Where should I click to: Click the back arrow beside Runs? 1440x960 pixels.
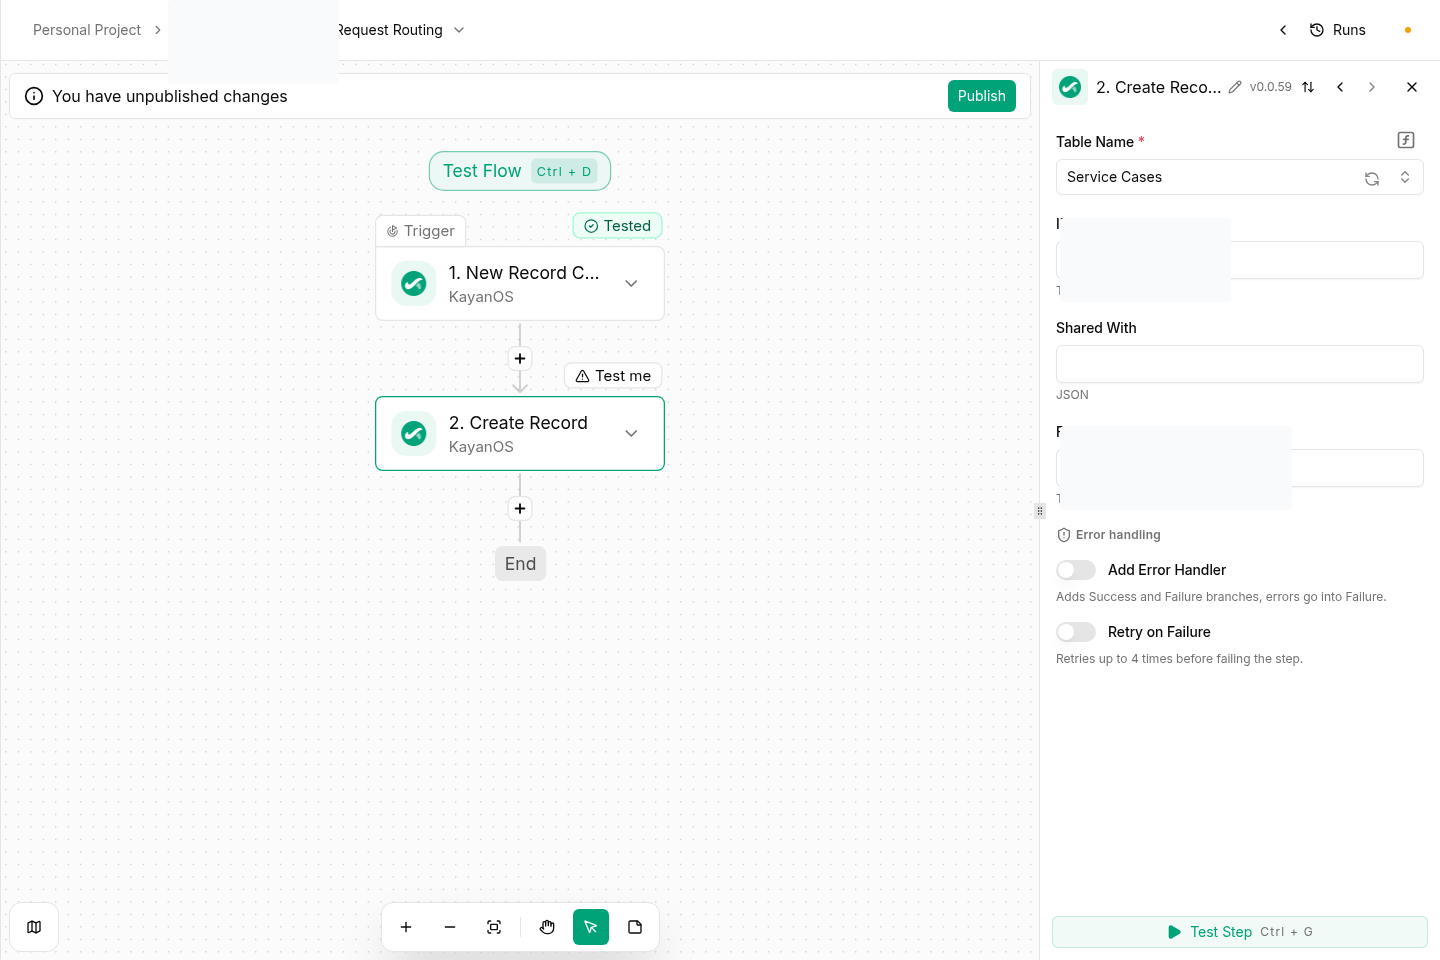coord(1283,30)
